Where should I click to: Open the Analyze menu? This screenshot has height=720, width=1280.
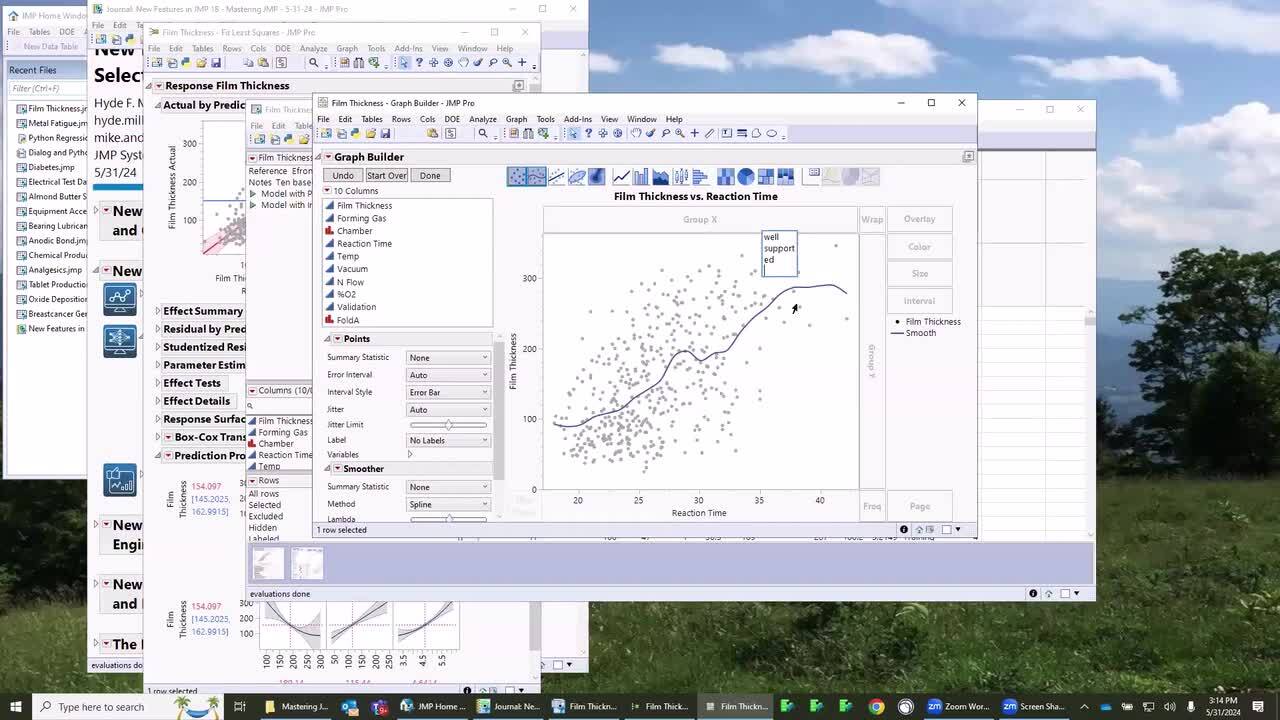pos(482,119)
